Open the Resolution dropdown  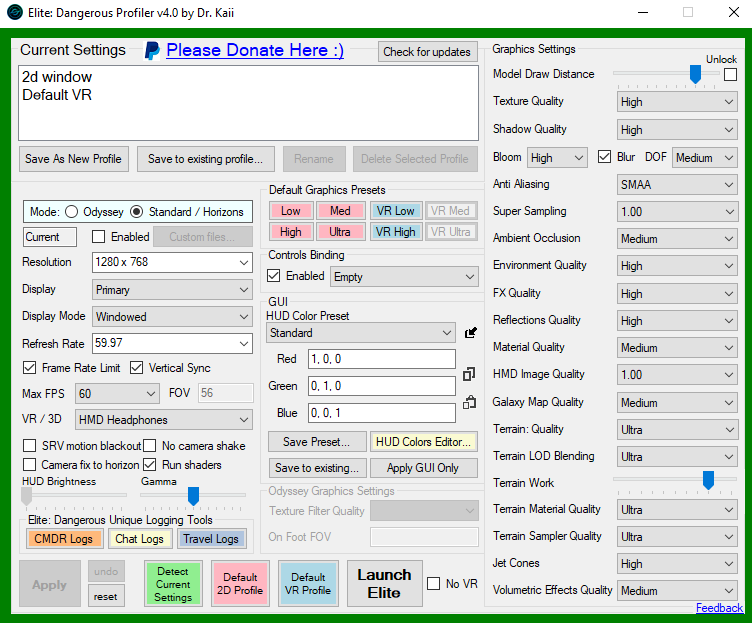[172, 262]
